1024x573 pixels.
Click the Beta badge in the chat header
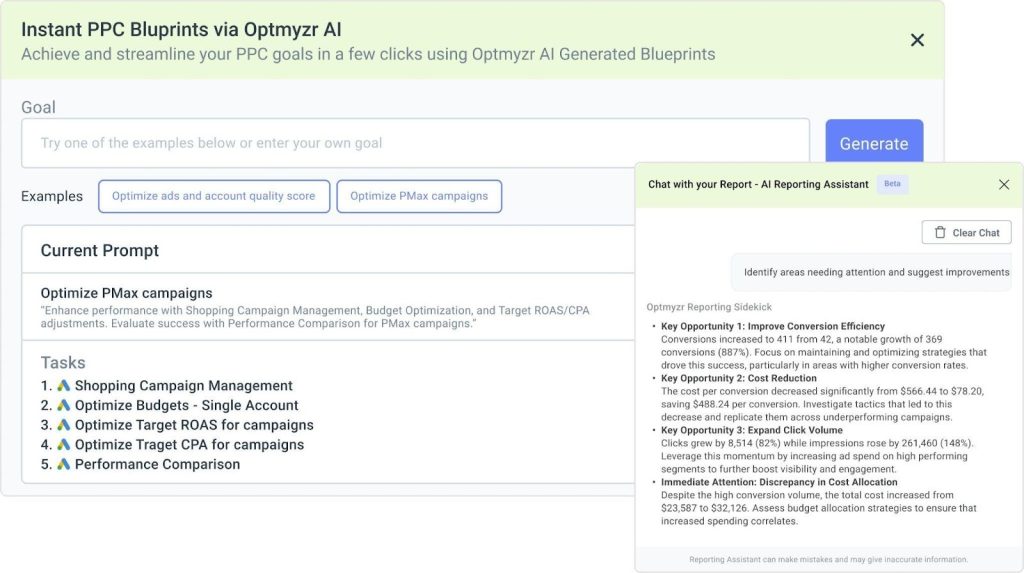(892, 184)
